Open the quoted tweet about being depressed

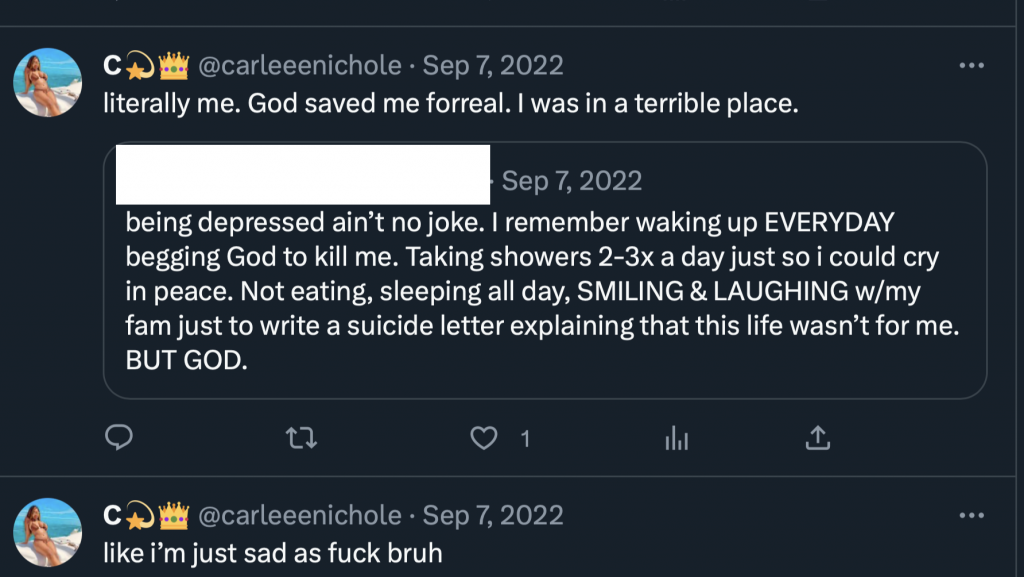[540, 290]
